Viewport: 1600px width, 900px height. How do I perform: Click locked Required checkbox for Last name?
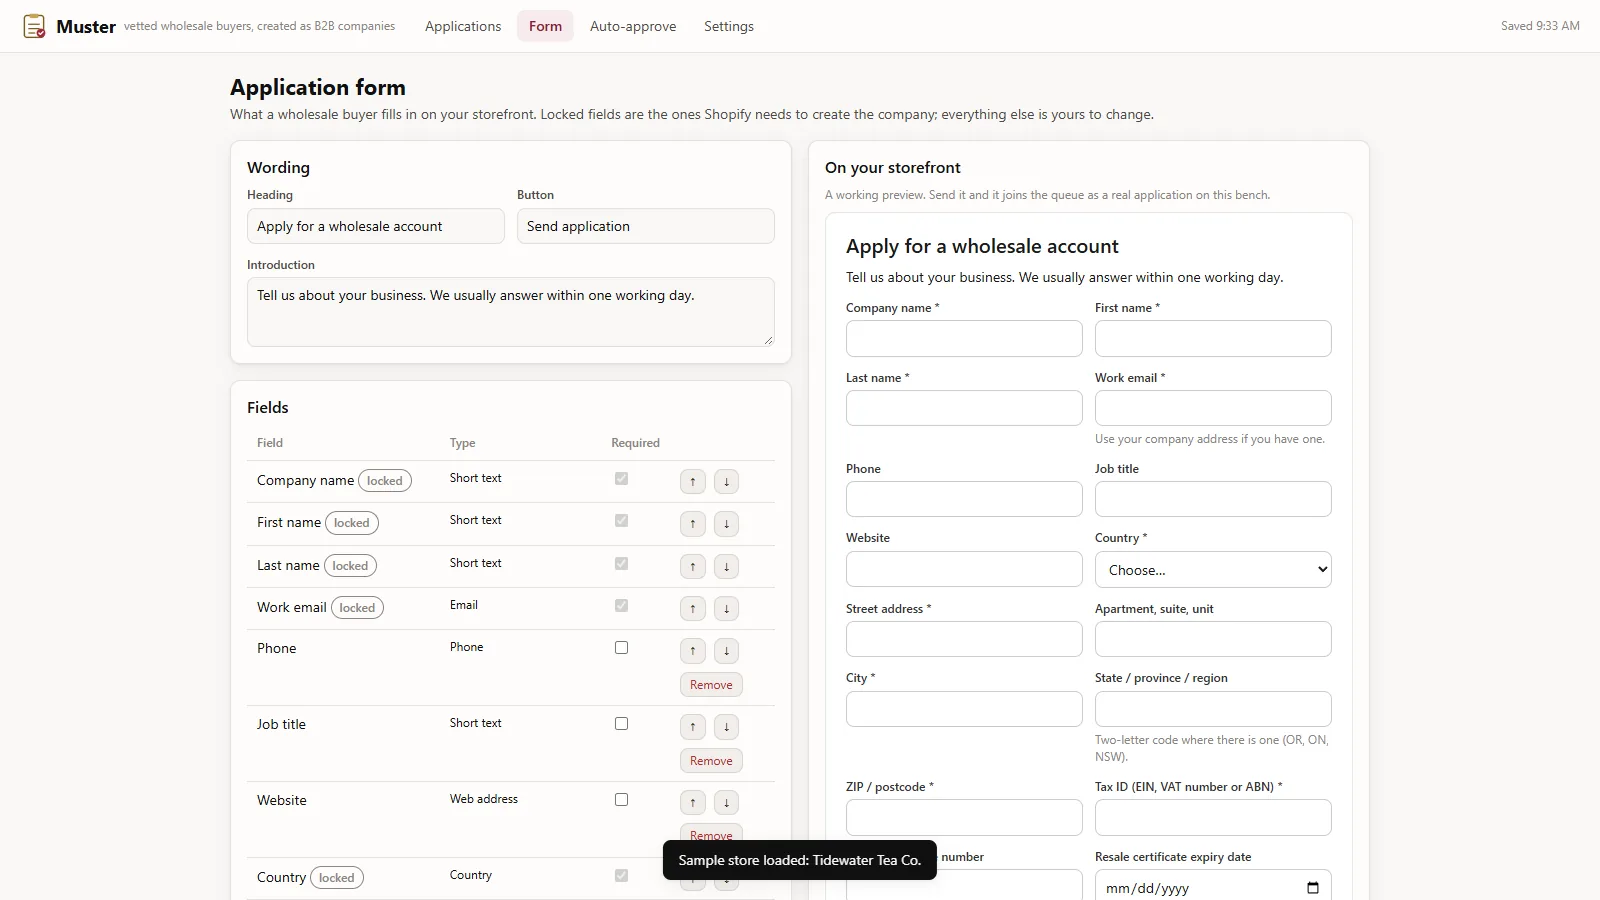621,564
